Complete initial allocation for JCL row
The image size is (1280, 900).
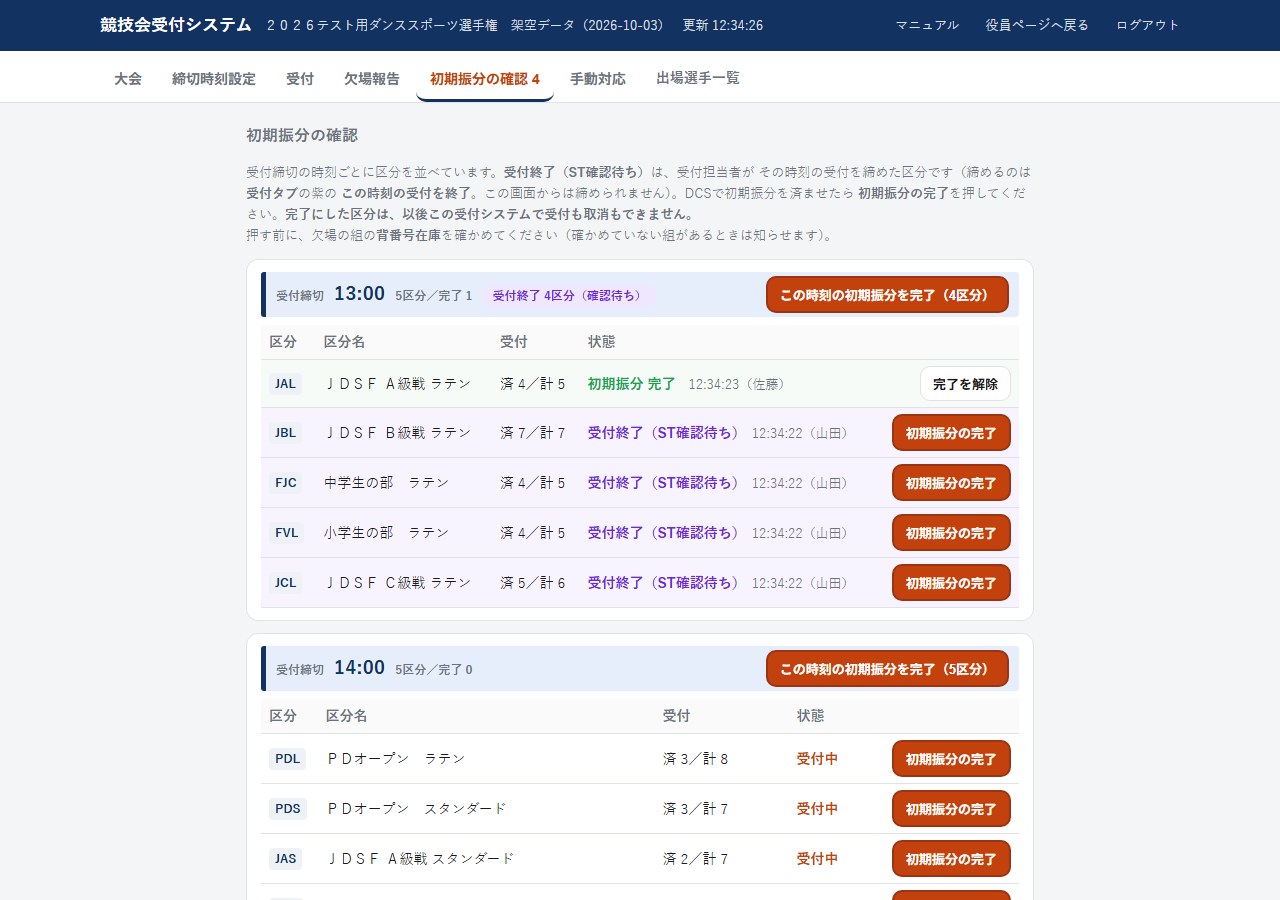(x=951, y=583)
